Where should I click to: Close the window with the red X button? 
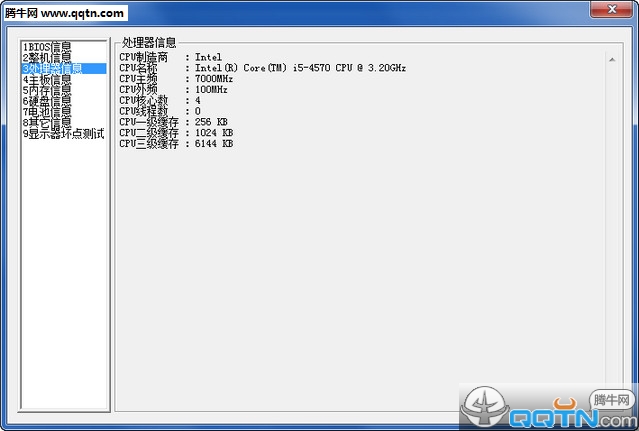(x=611, y=9)
